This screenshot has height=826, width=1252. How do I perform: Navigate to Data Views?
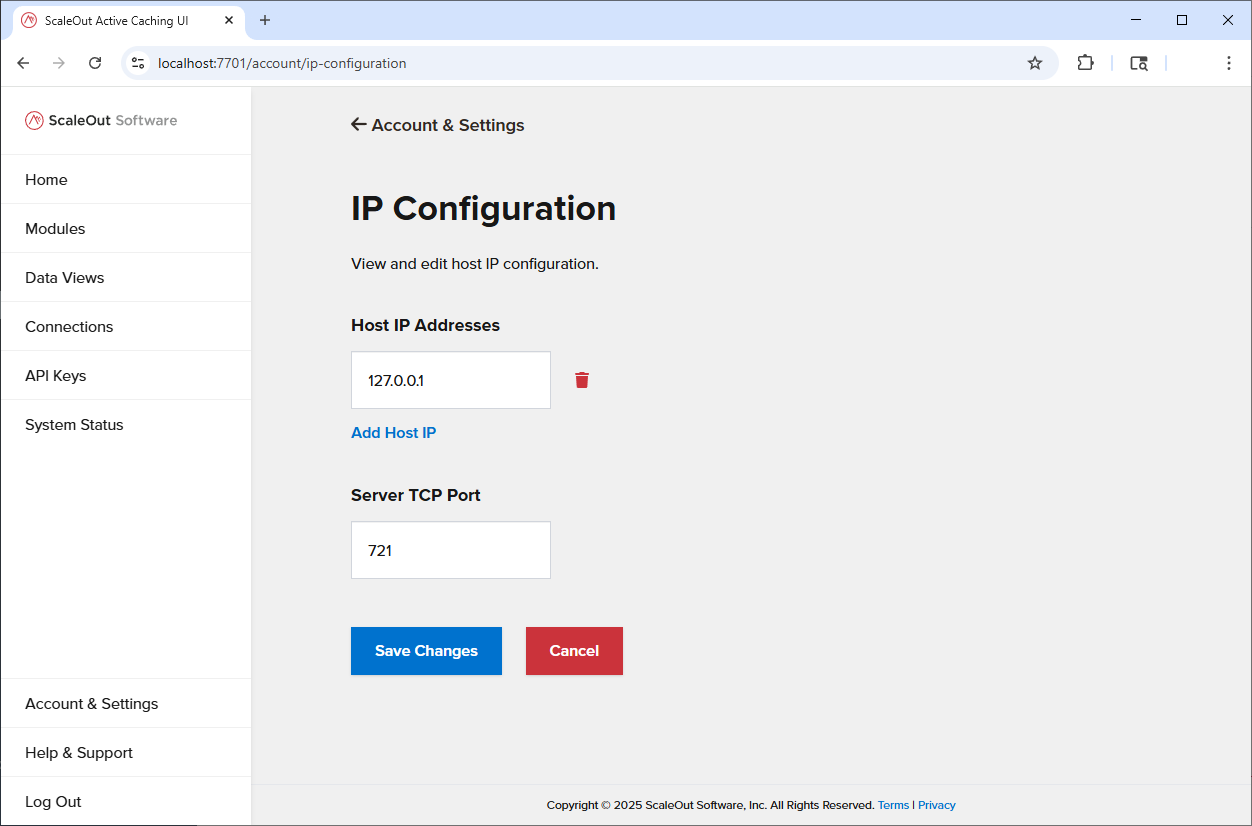(65, 278)
